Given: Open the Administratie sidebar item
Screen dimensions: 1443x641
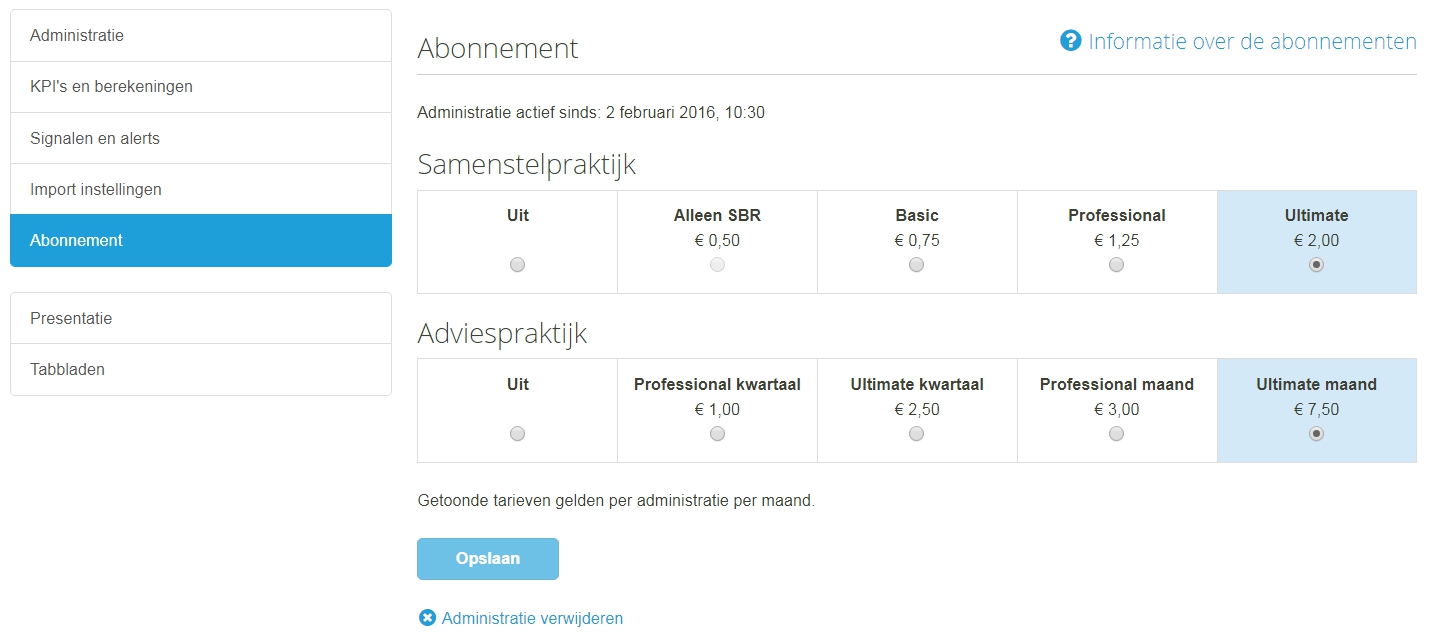Looking at the screenshot, I should click(201, 36).
